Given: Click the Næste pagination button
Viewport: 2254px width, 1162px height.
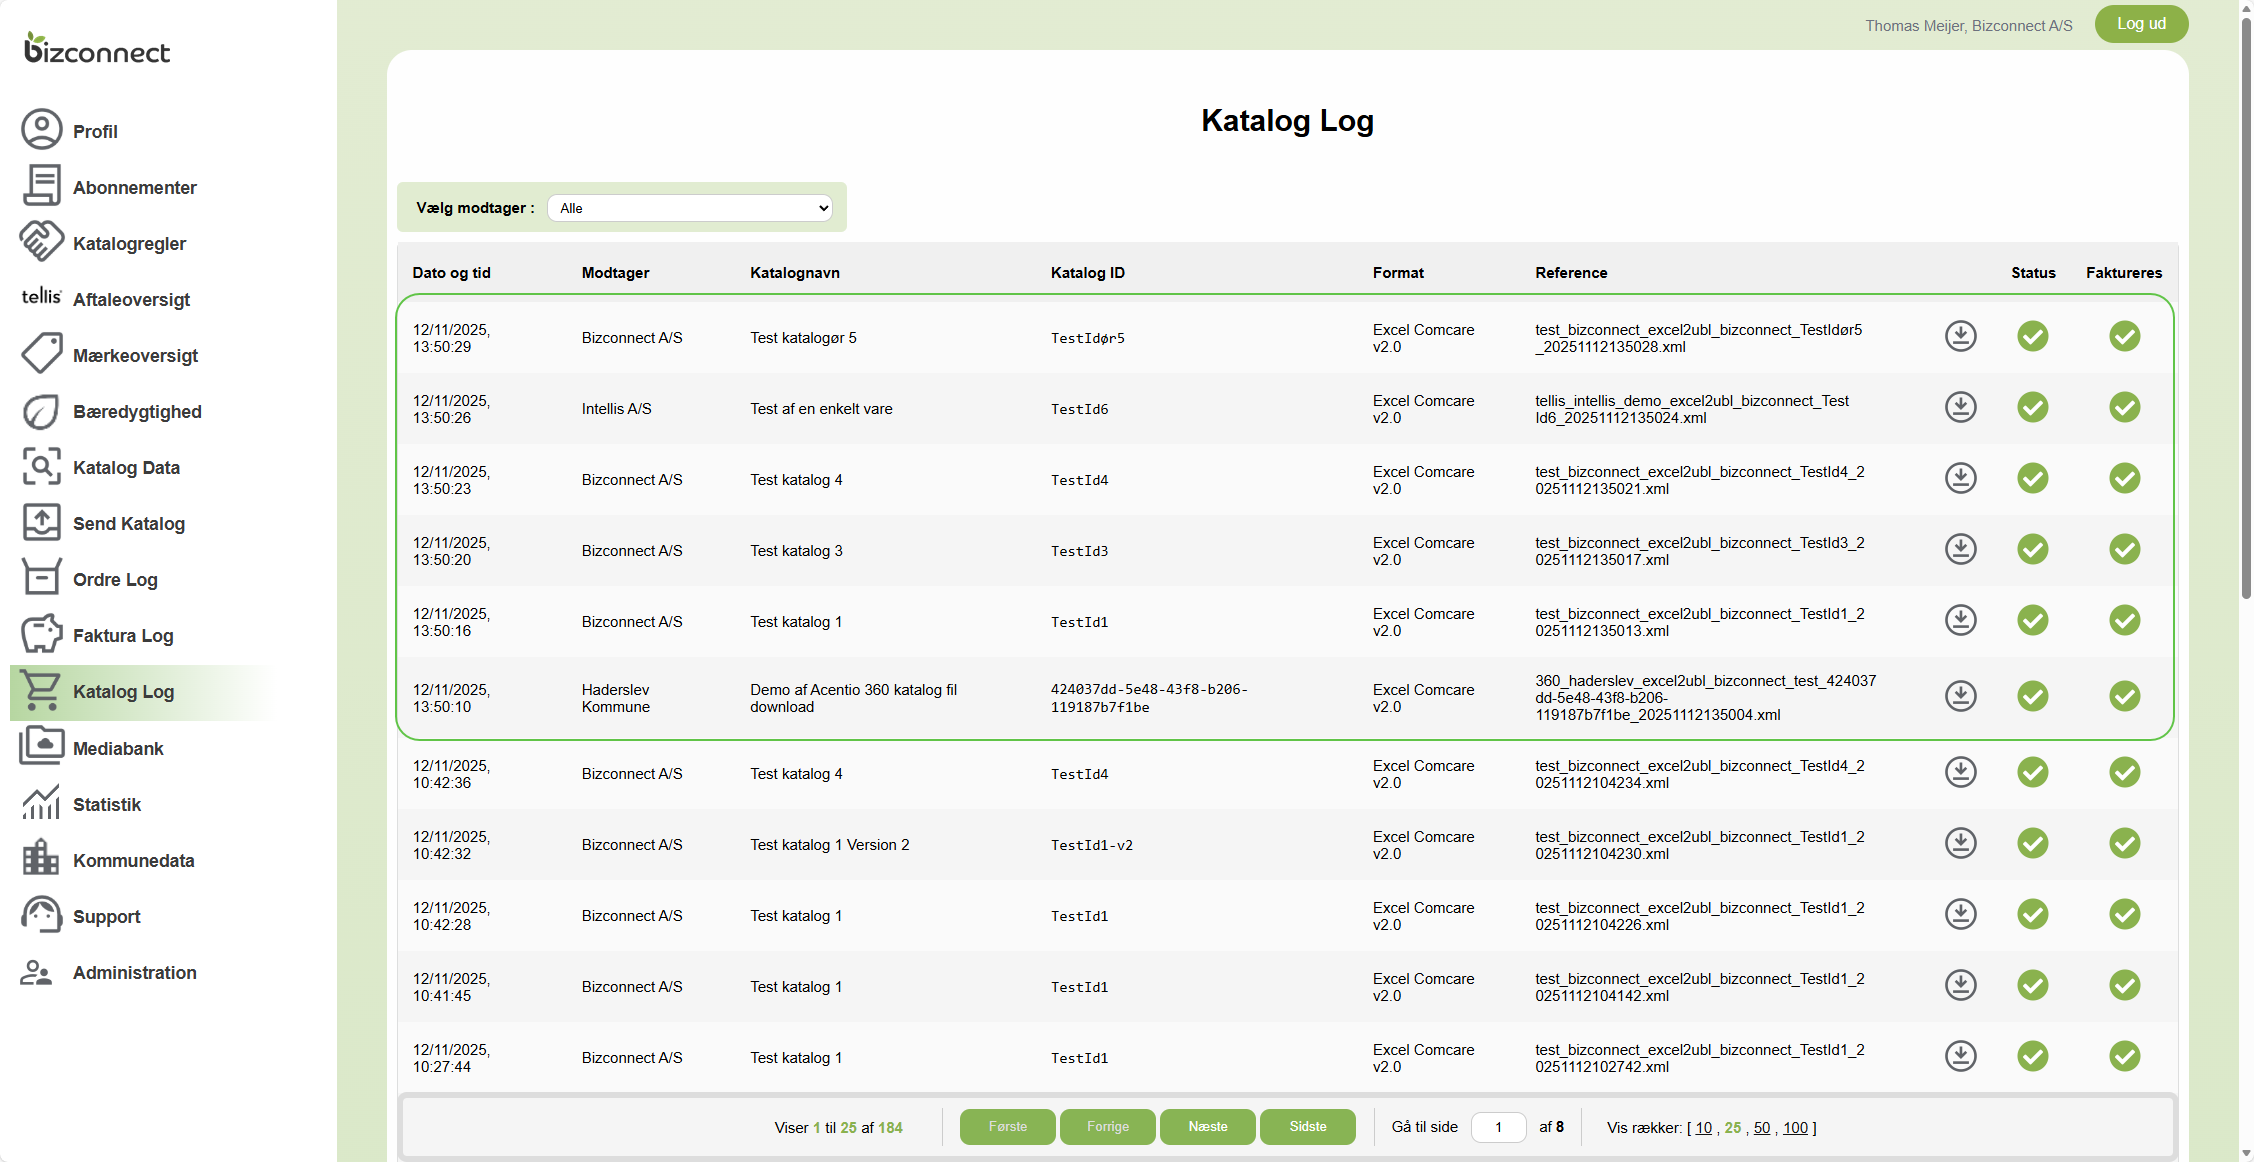Looking at the screenshot, I should coord(1207,1127).
